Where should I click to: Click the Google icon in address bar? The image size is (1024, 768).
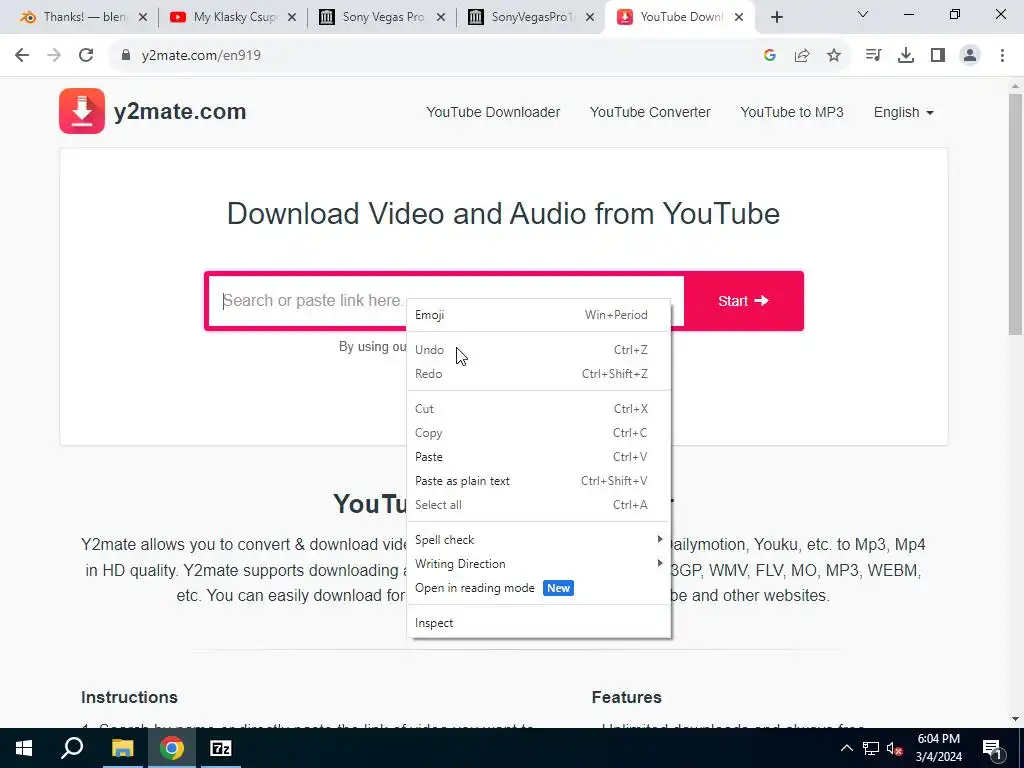coord(769,56)
